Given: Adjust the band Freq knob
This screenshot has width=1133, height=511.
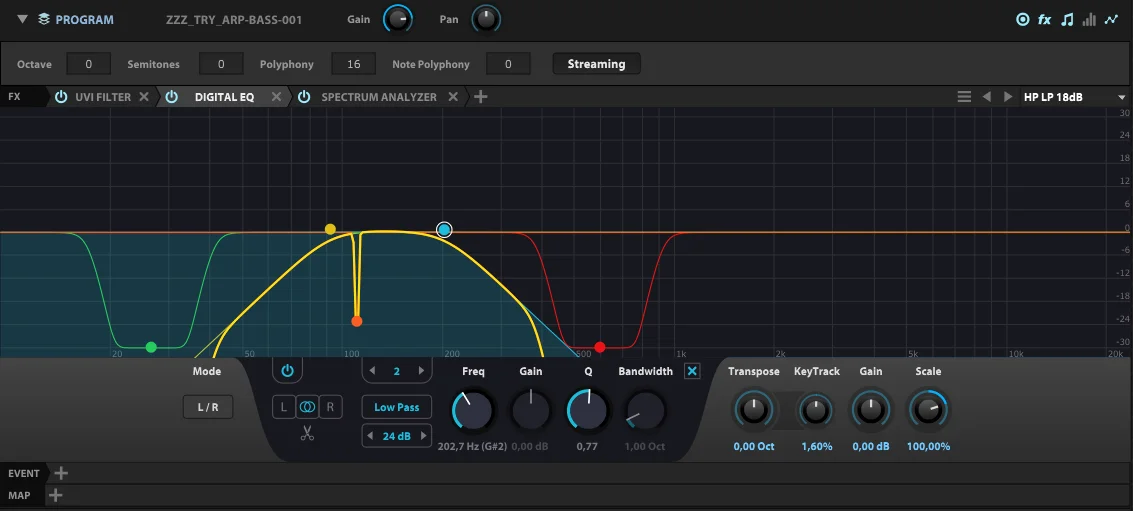Looking at the screenshot, I should tap(473, 410).
